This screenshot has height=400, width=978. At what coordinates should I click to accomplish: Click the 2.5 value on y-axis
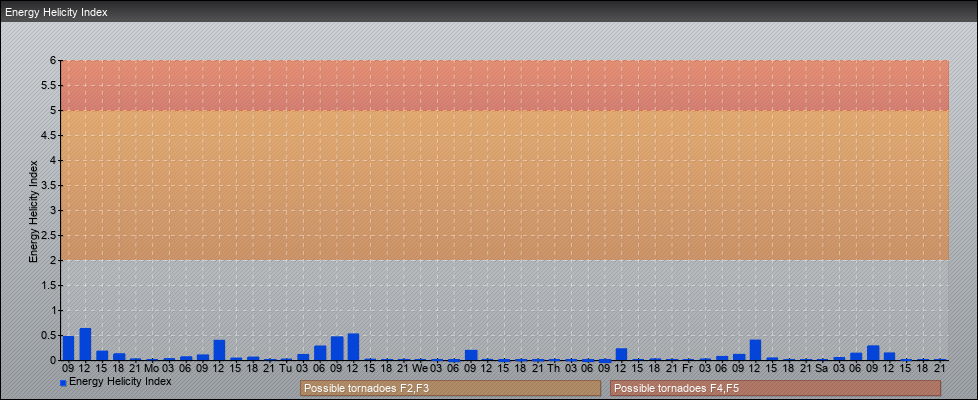click(x=50, y=235)
